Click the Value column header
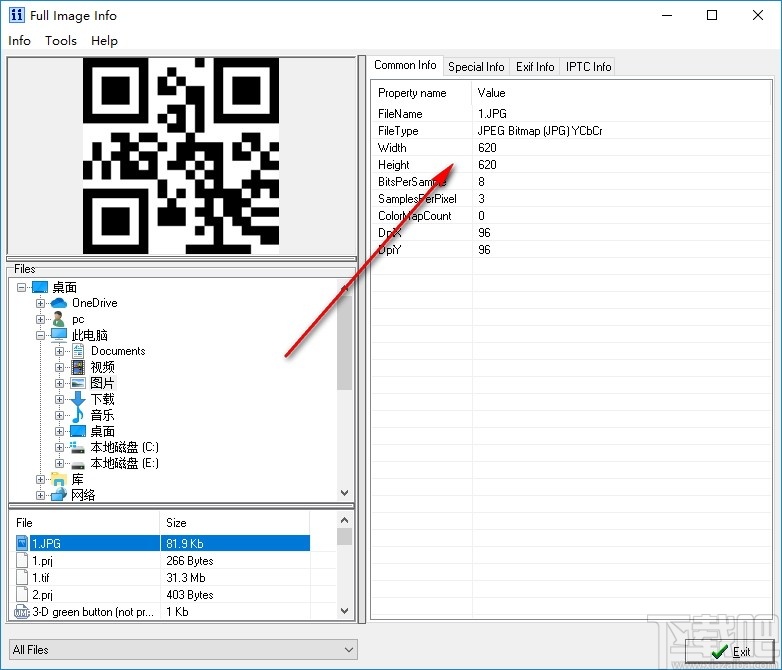Viewport: 782px width, 670px height. pyautogui.click(x=621, y=93)
